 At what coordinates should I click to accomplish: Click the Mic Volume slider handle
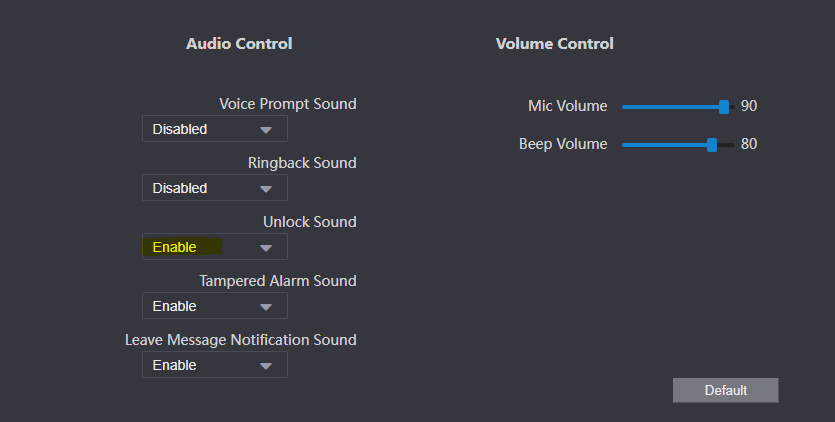[724, 106]
